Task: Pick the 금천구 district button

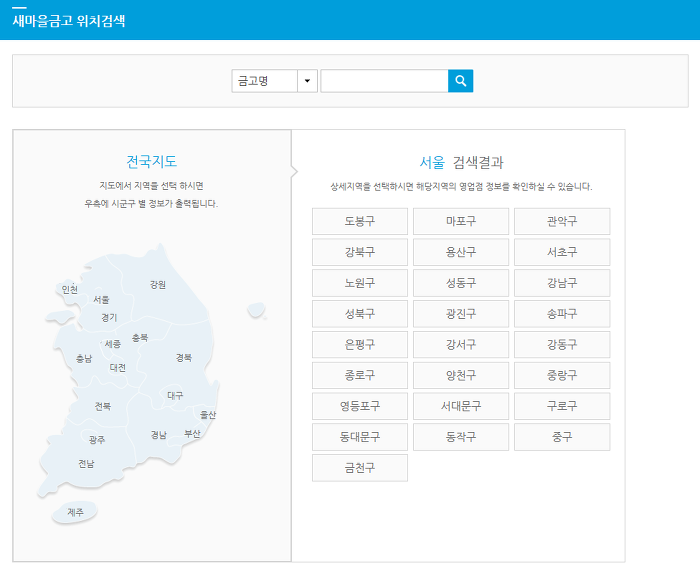Action: pyautogui.click(x=360, y=468)
